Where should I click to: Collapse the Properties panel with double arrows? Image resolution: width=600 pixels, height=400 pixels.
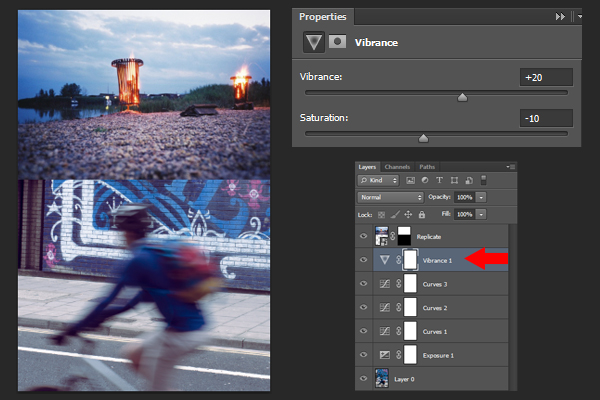click(x=560, y=16)
